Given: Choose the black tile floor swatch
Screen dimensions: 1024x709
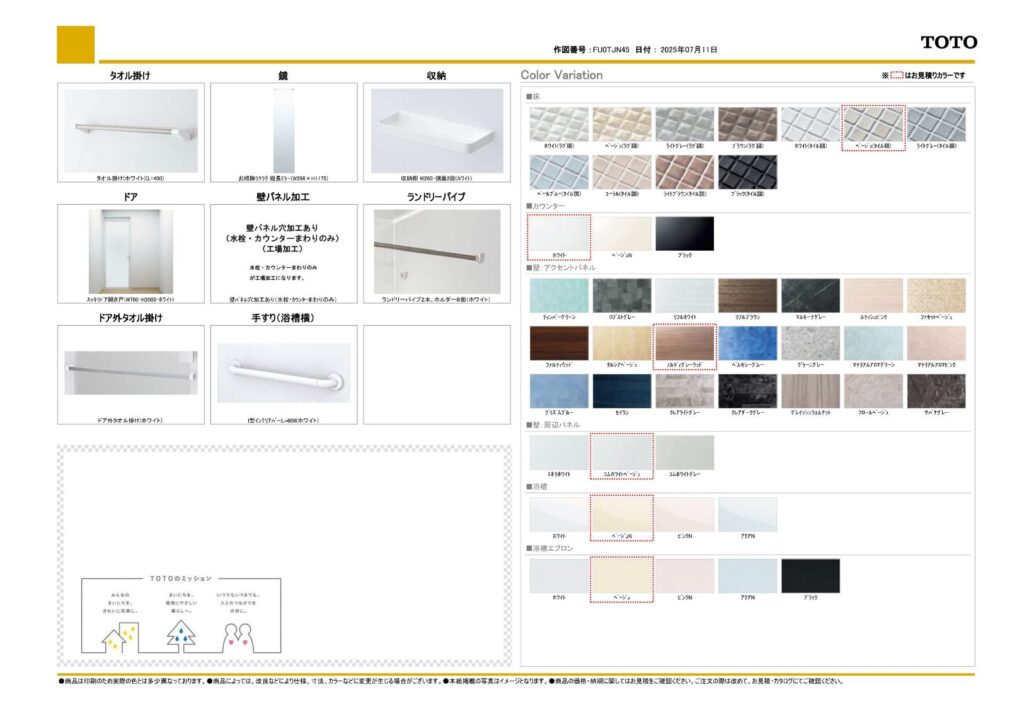Looking at the screenshot, I should [x=747, y=171].
